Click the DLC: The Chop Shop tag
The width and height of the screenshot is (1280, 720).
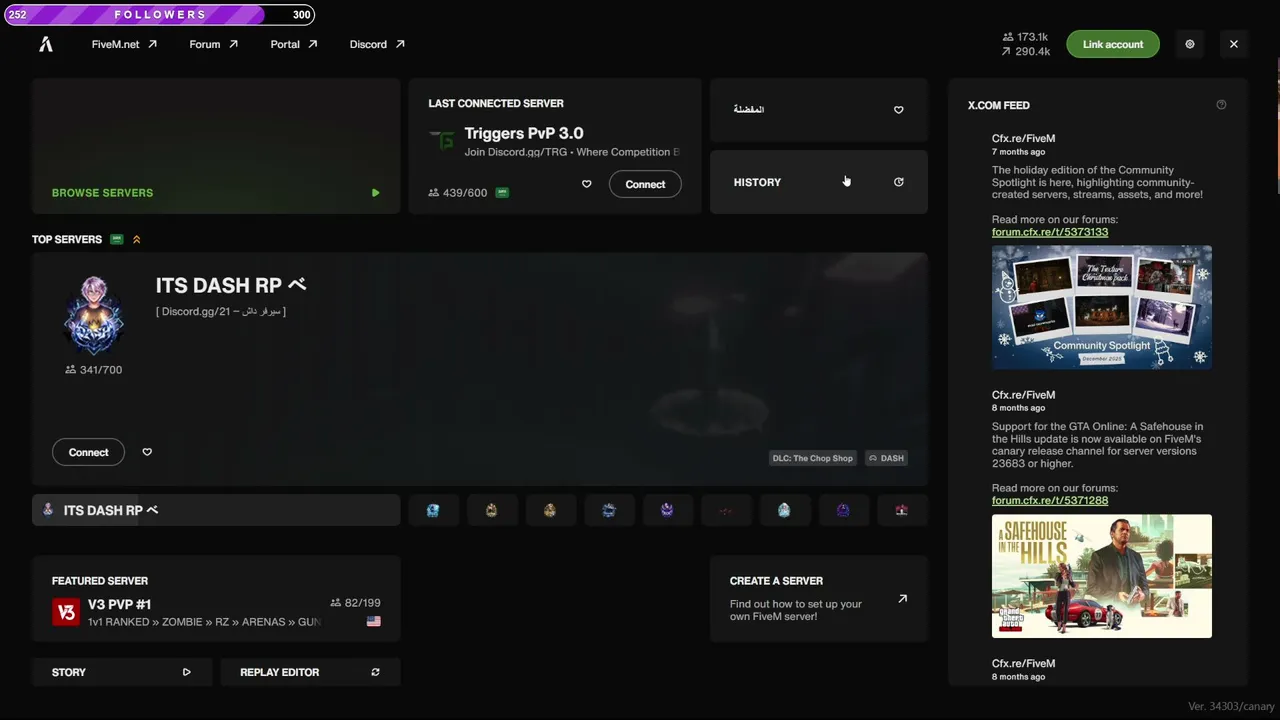click(812, 458)
